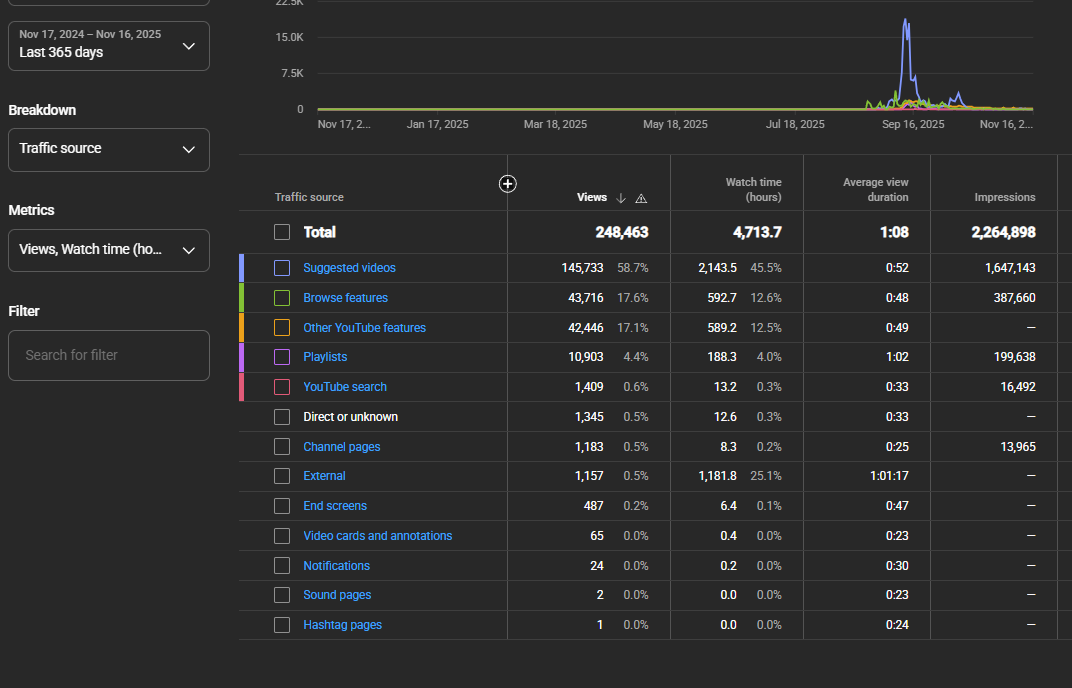Image resolution: width=1072 pixels, height=688 pixels.
Task: Click the Views sort descending arrow
Action: click(x=621, y=198)
